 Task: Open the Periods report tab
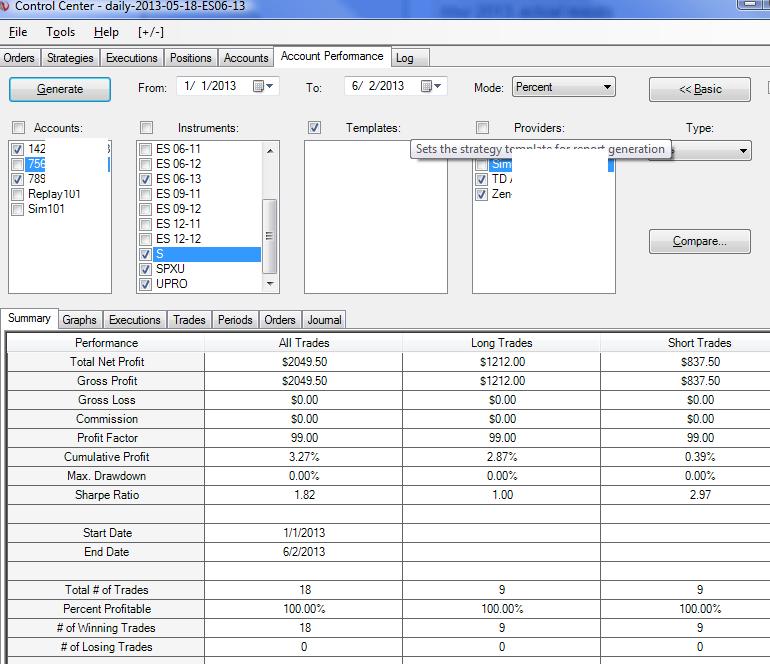(x=235, y=320)
